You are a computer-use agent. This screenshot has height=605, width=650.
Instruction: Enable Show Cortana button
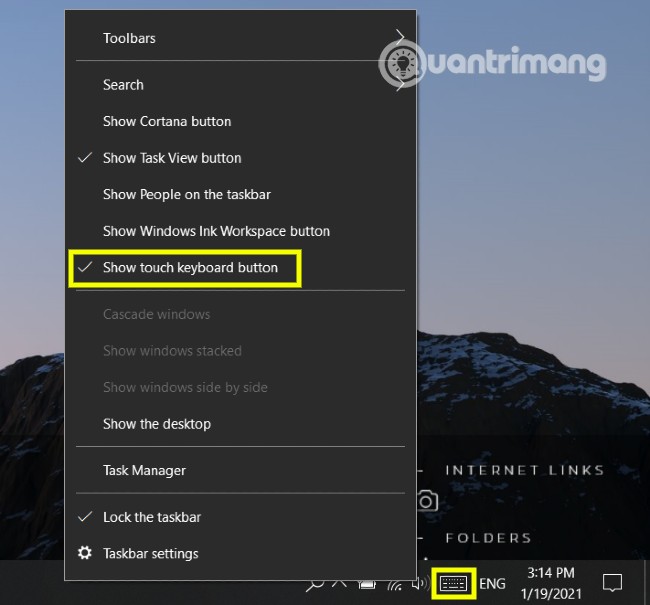pos(240,121)
